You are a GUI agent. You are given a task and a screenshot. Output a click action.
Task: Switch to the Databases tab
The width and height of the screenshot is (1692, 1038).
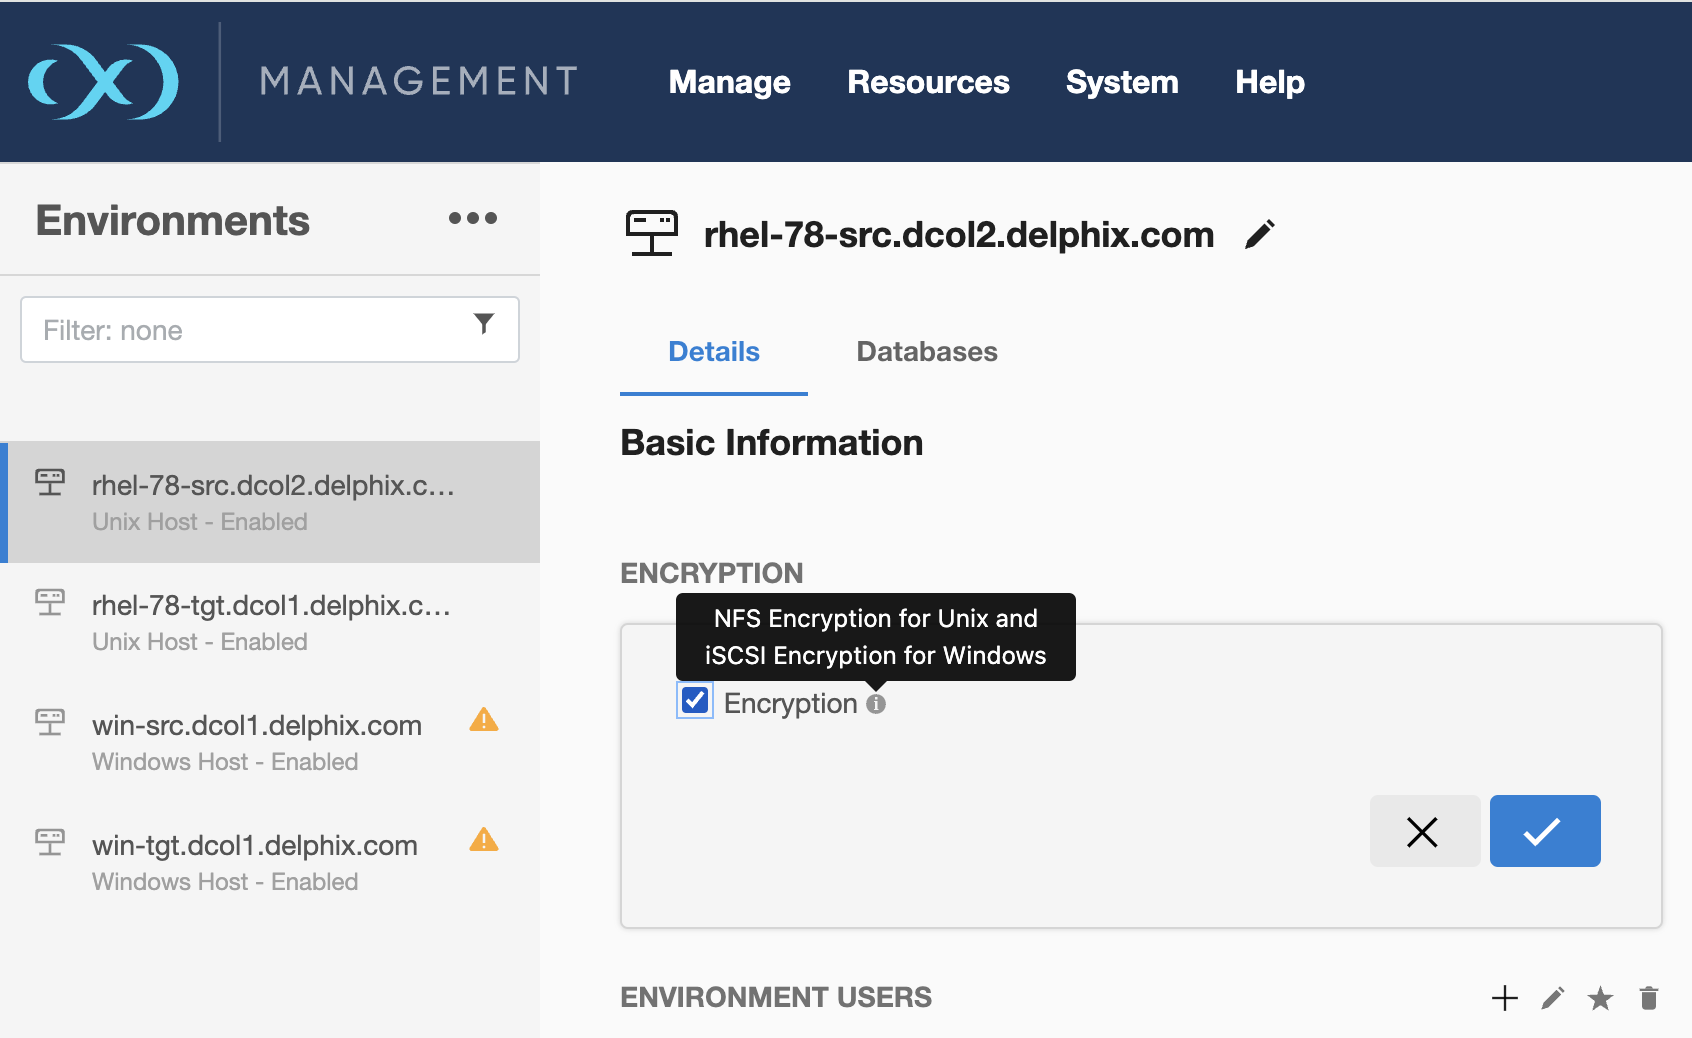click(x=927, y=352)
